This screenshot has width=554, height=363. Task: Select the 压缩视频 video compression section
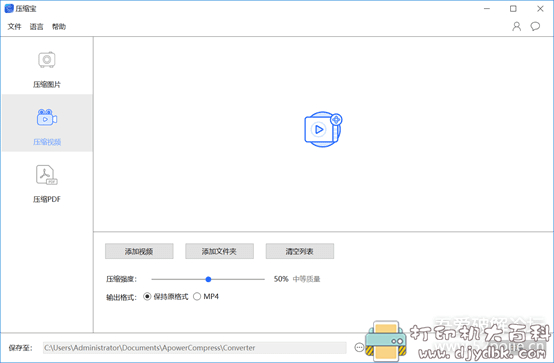click(x=47, y=123)
